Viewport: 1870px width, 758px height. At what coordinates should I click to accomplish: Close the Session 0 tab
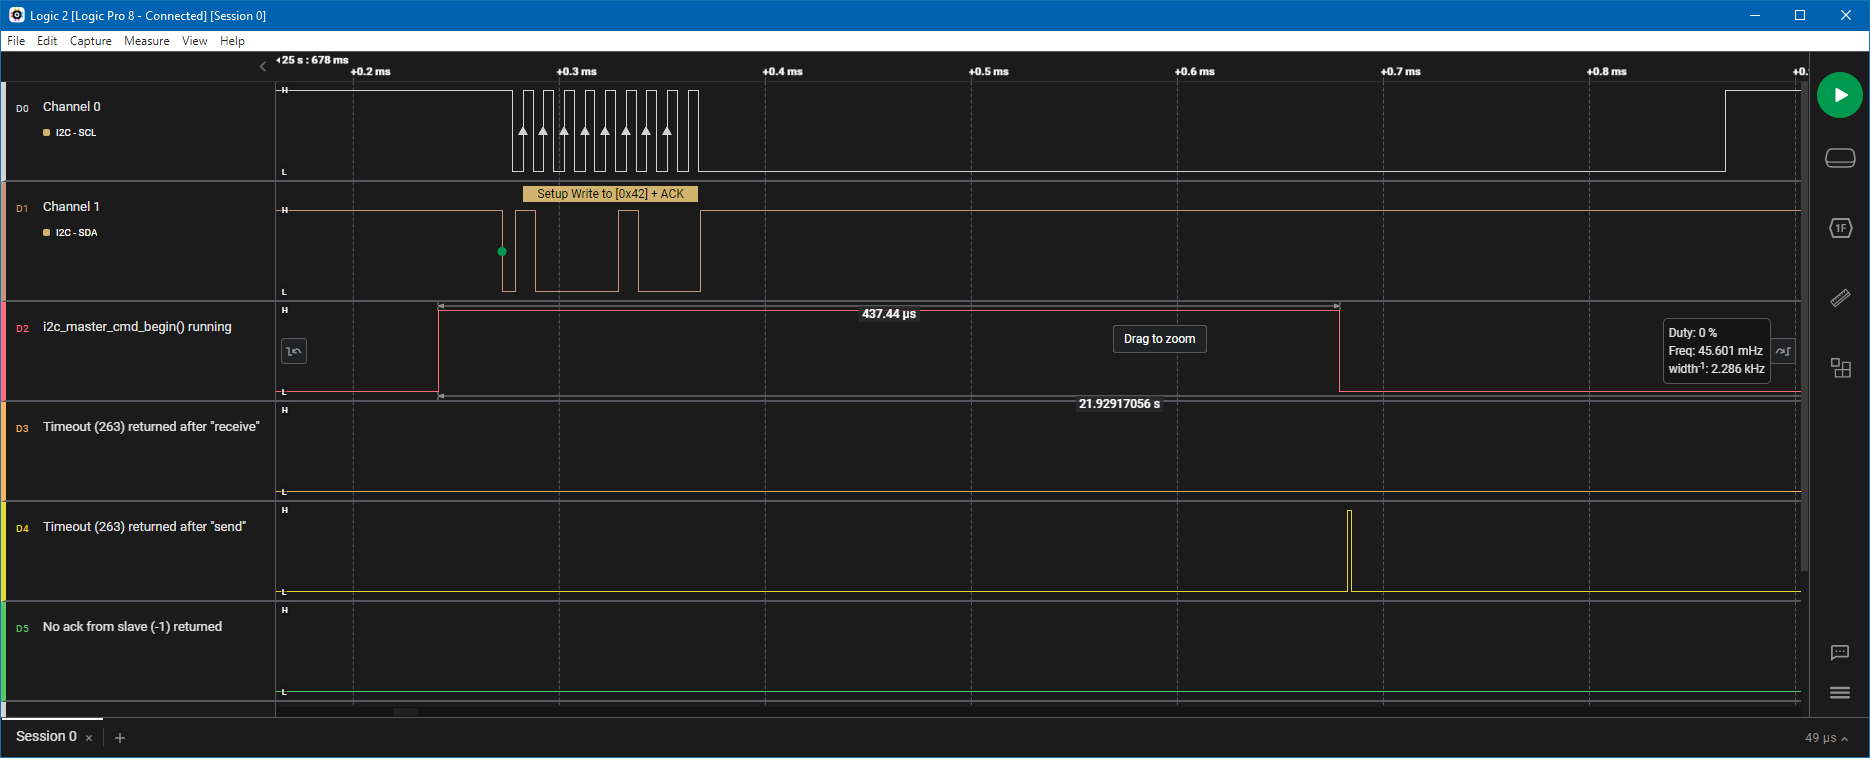coord(89,738)
